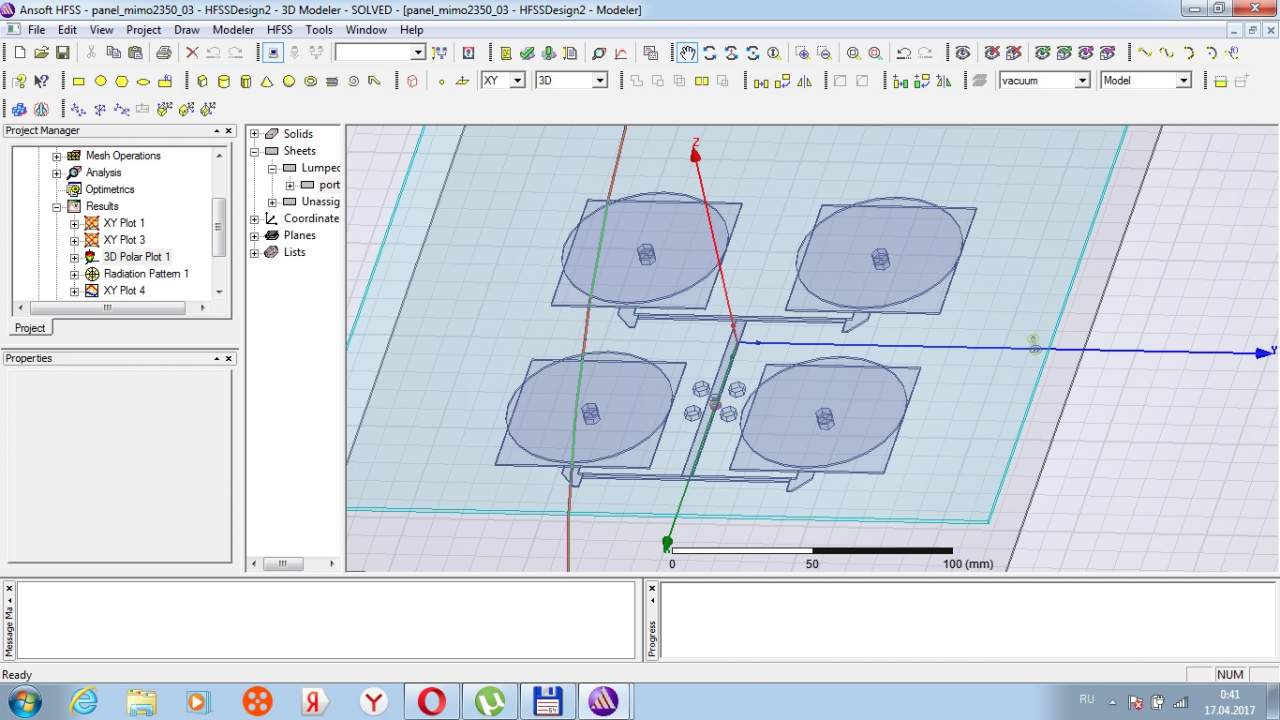
Task: Click the Save project icon
Action: pyautogui.click(x=62, y=53)
